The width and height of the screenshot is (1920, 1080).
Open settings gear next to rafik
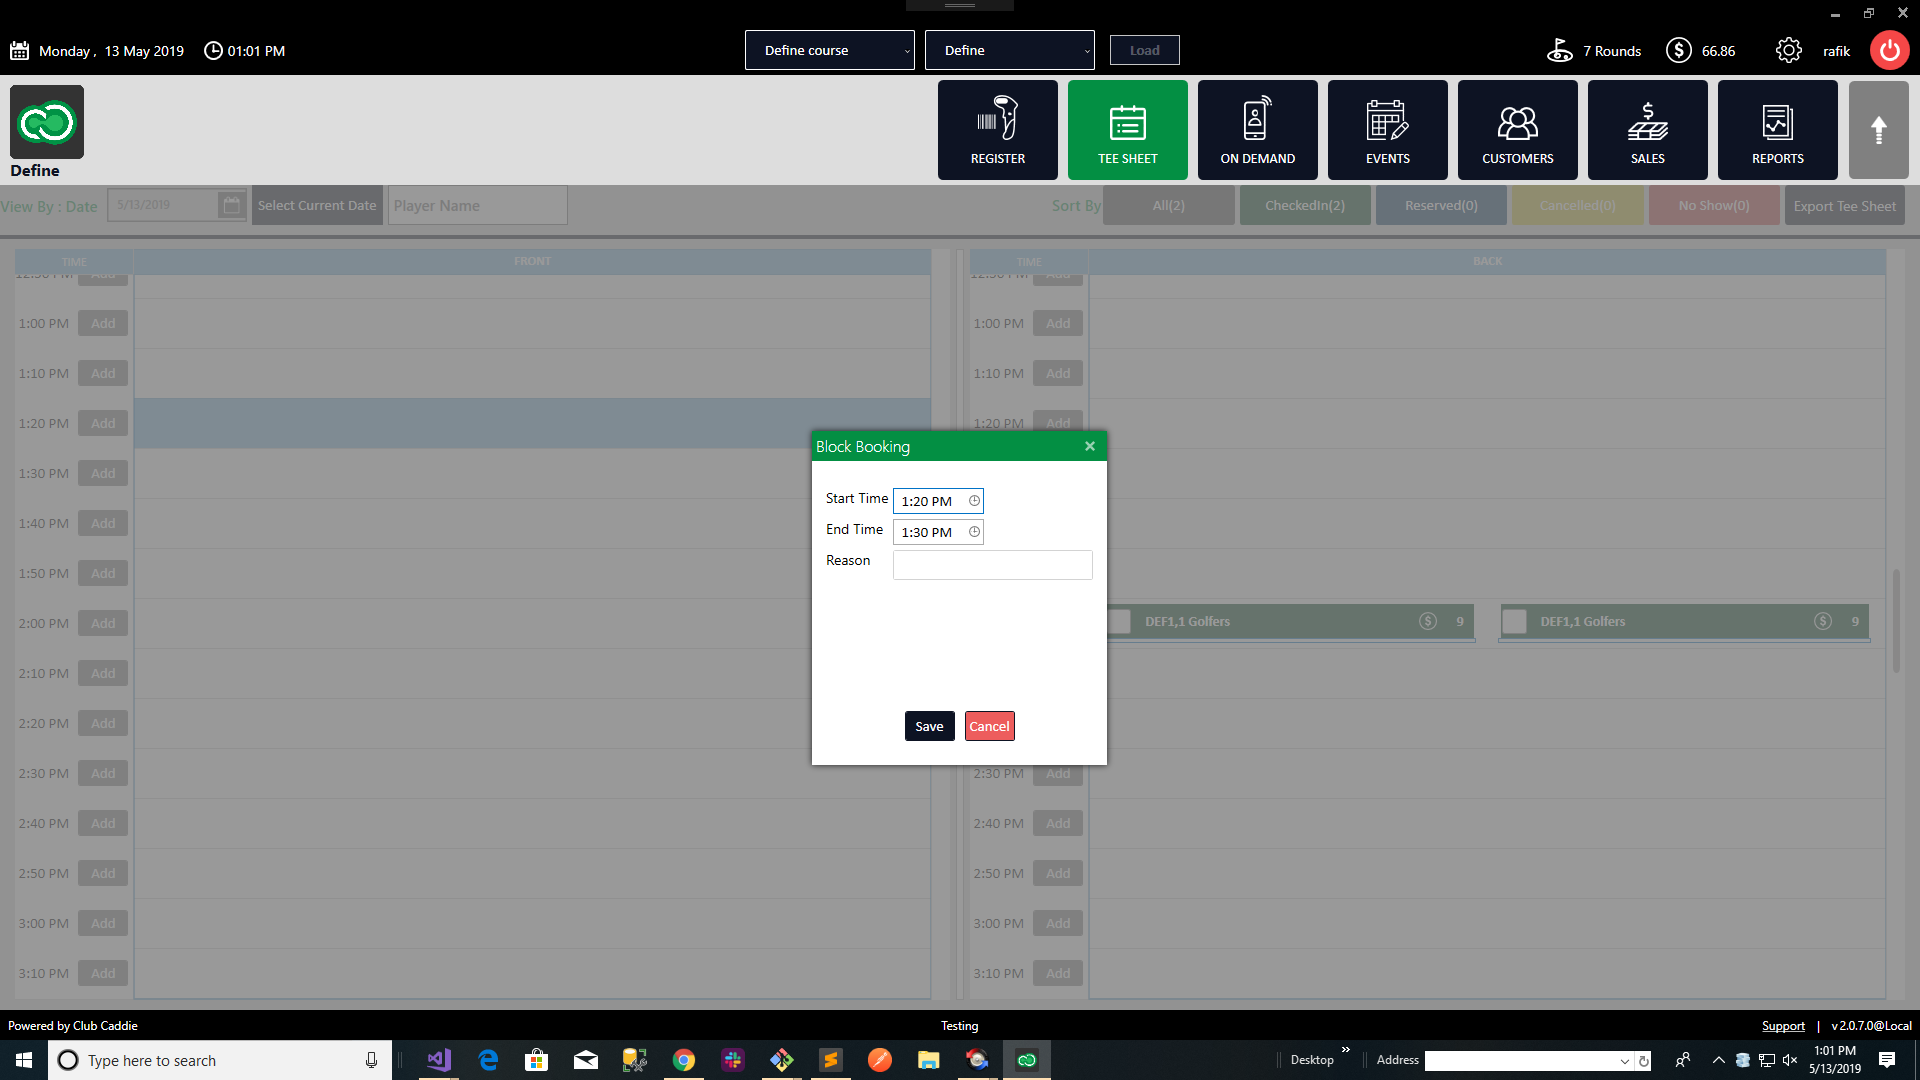point(1788,51)
